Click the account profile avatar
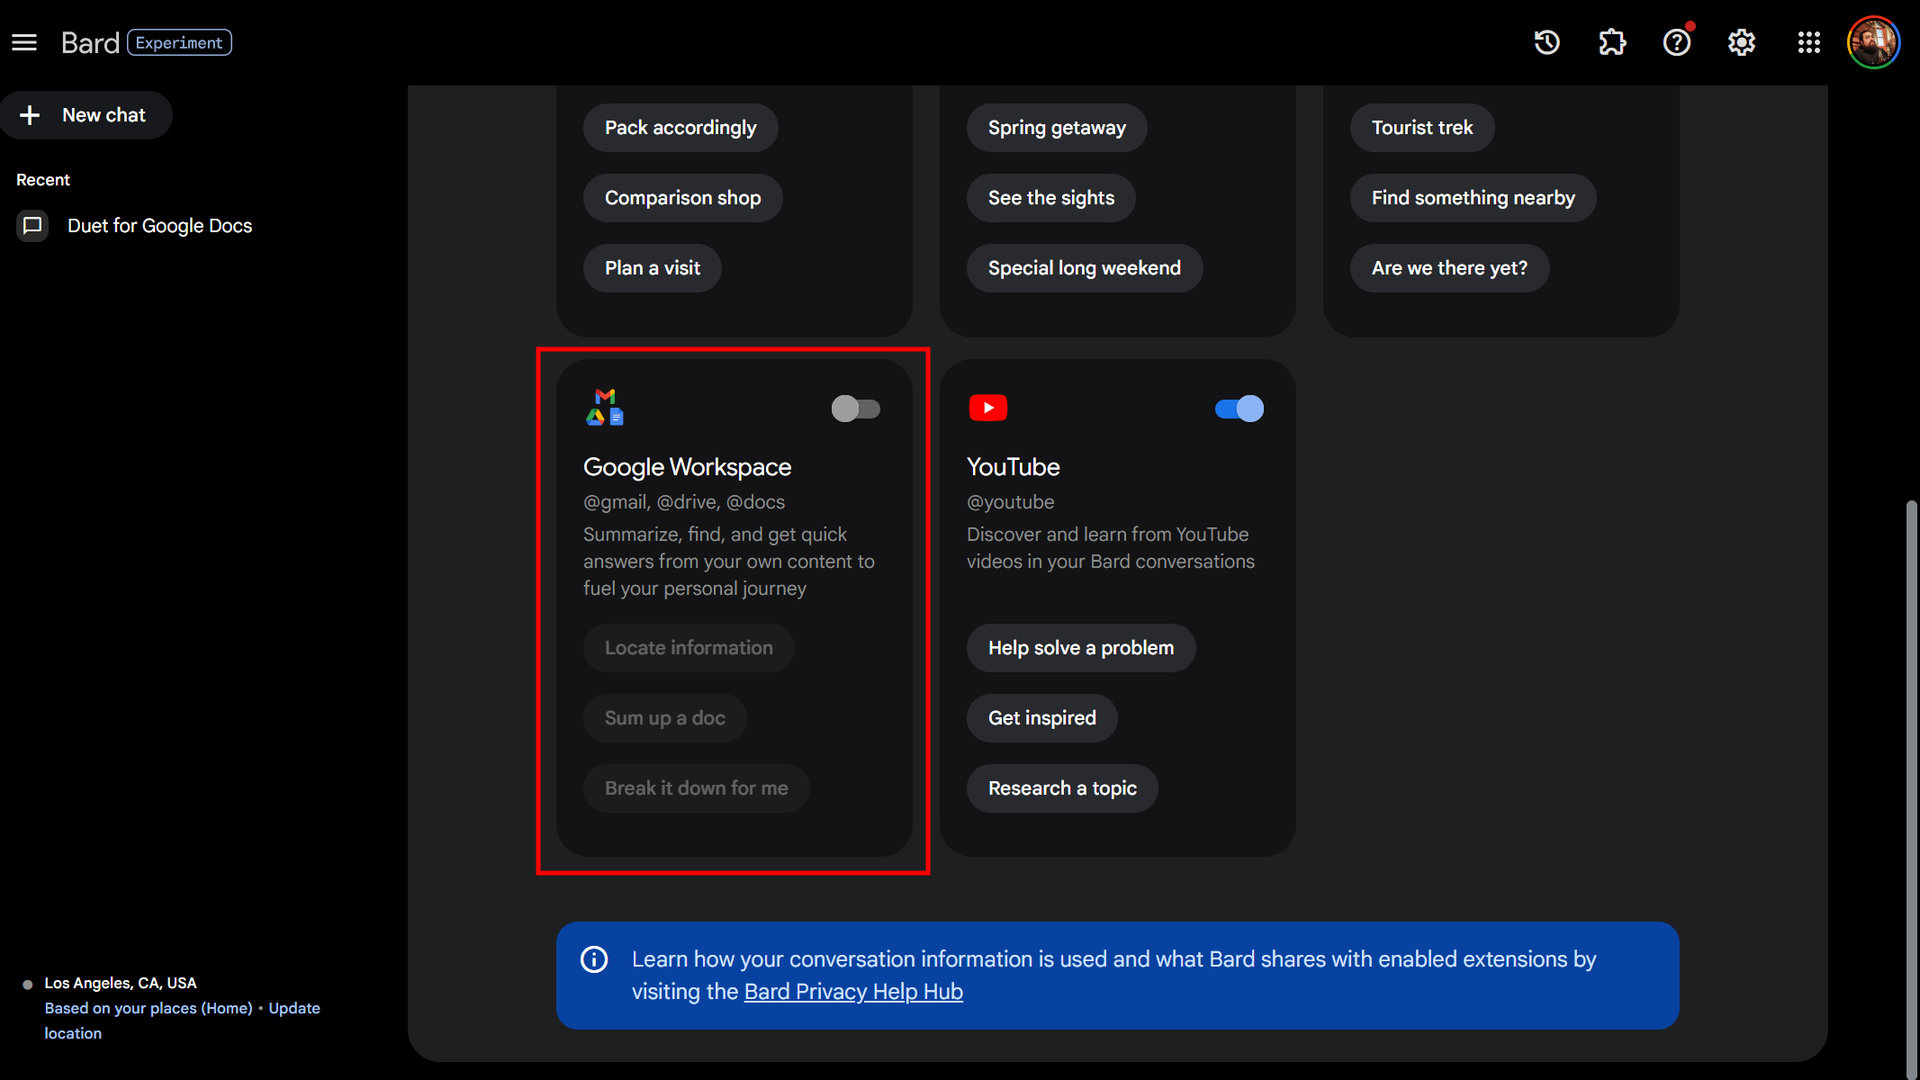The image size is (1920, 1080). click(x=1873, y=42)
